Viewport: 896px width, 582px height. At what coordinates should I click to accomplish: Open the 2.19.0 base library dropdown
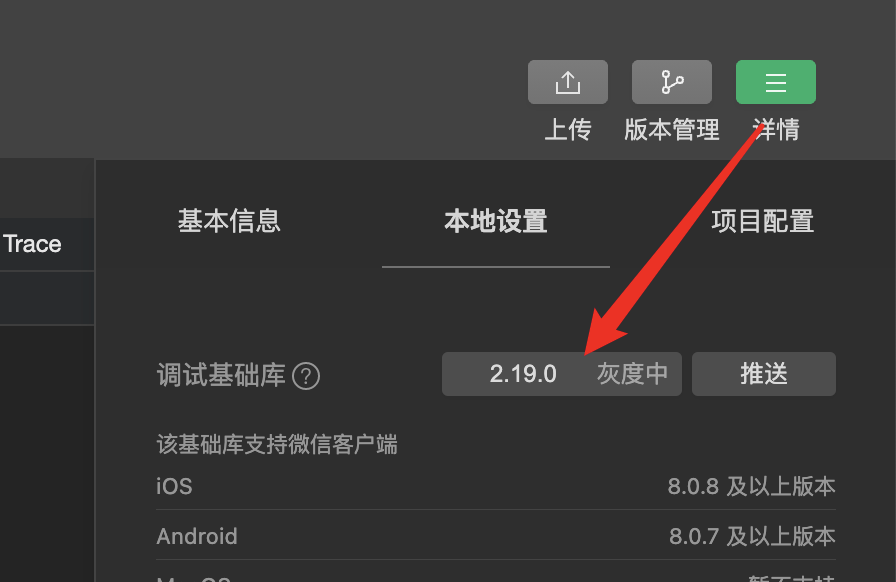pos(562,374)
